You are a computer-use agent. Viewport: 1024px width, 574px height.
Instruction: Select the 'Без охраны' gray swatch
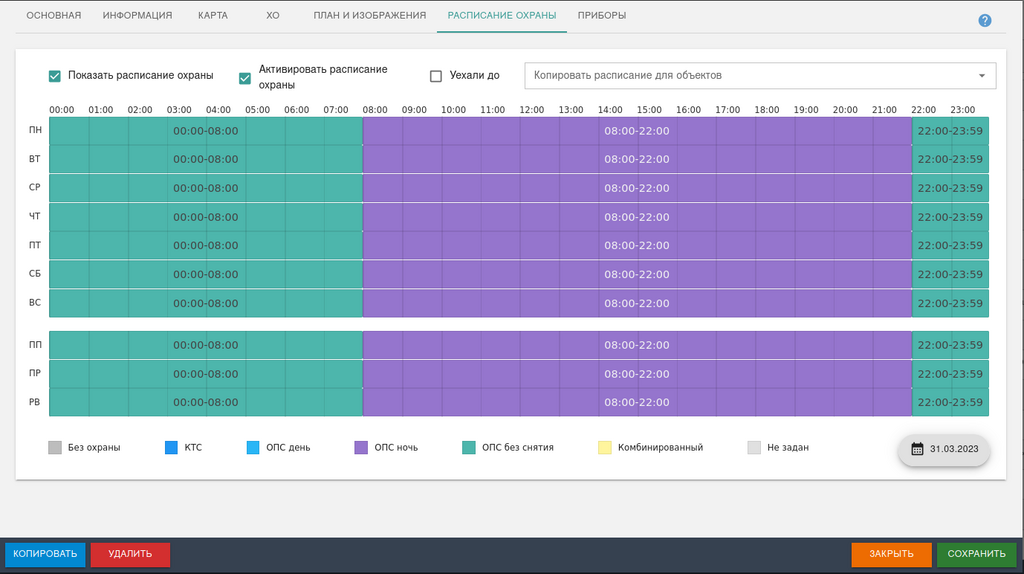(55, 448)
